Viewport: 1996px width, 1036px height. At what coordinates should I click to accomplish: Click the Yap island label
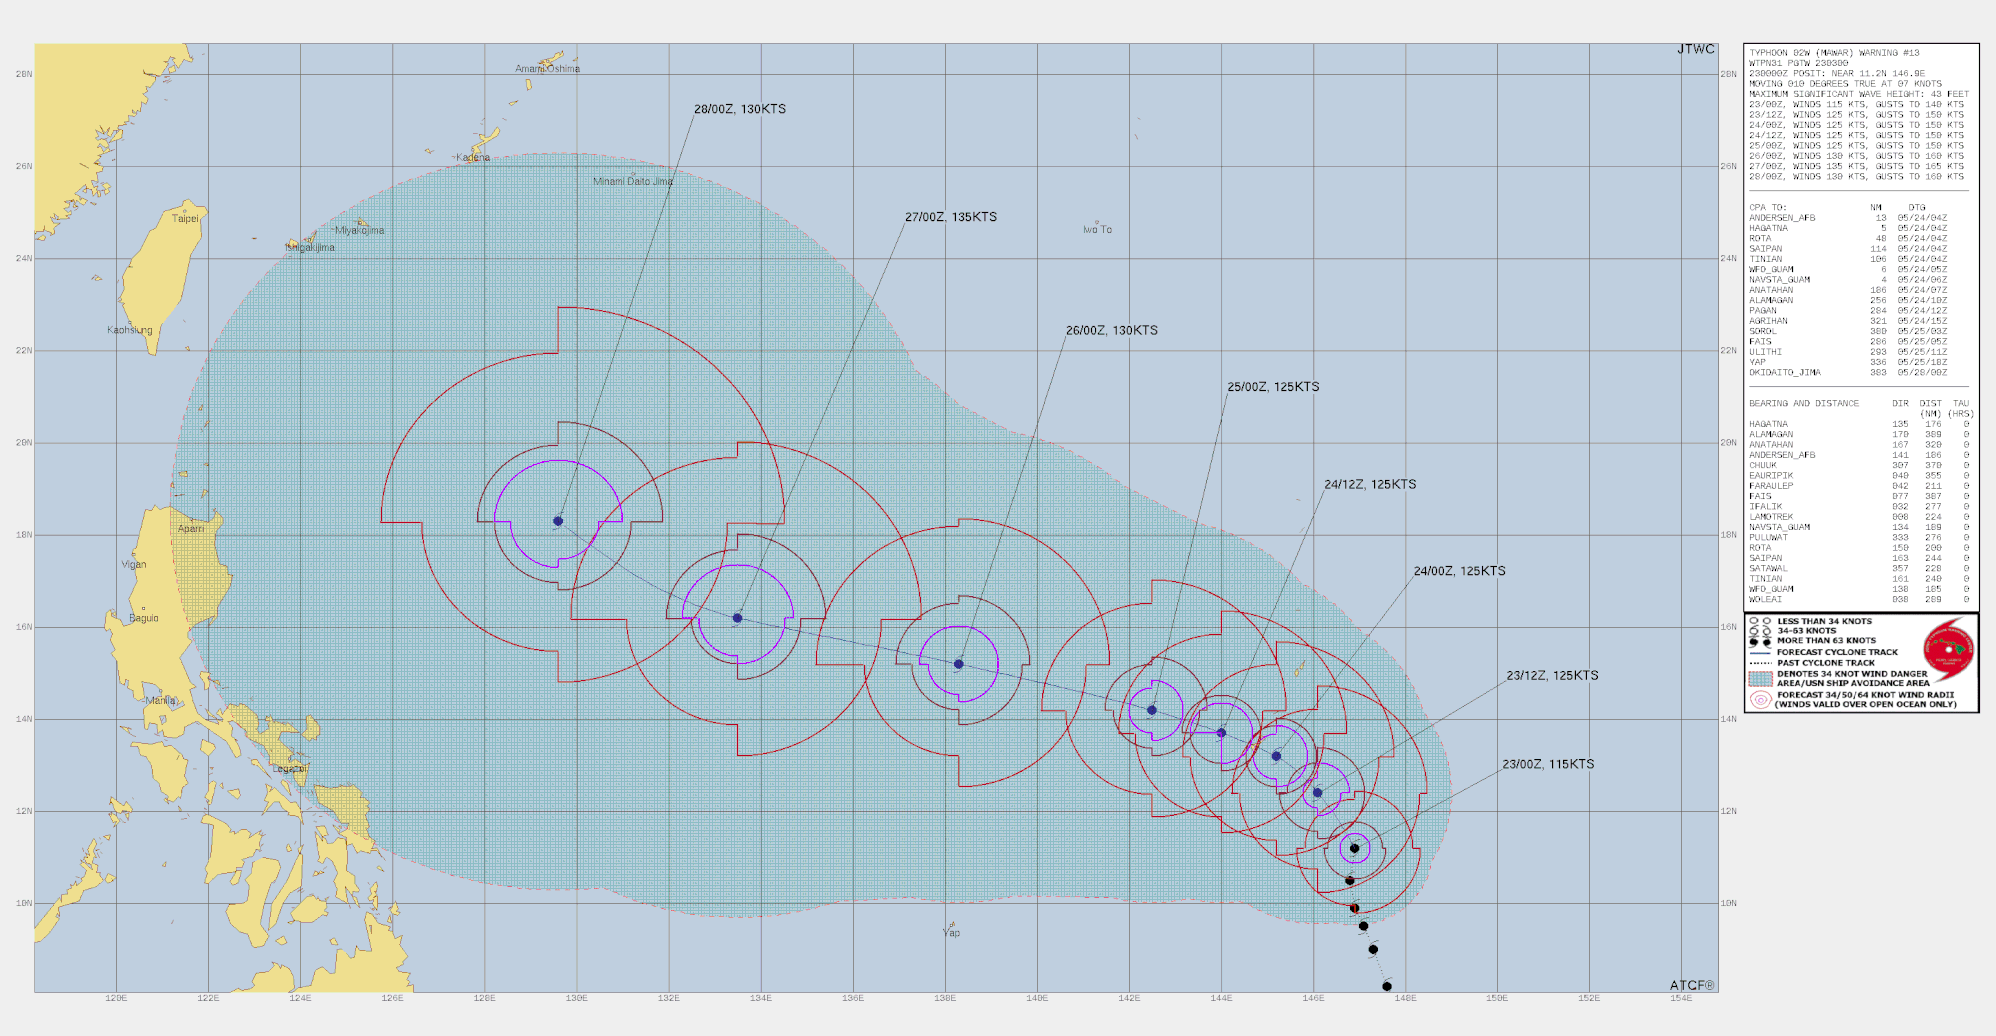pyautogui.click(x=951, y=933)
